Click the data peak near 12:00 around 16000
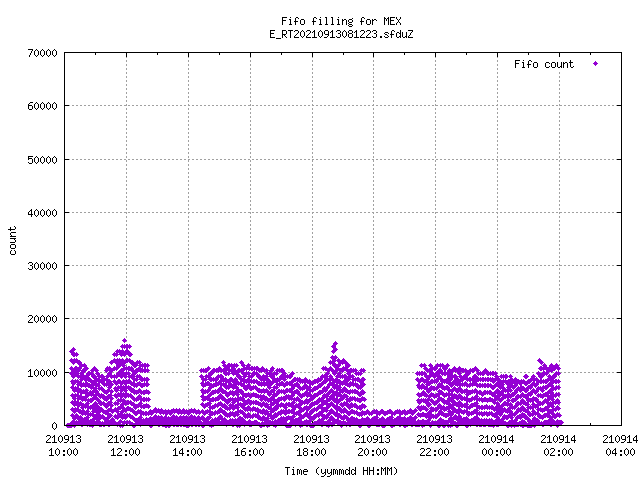Viewport: 640px width, 480px height. [124, 340]
